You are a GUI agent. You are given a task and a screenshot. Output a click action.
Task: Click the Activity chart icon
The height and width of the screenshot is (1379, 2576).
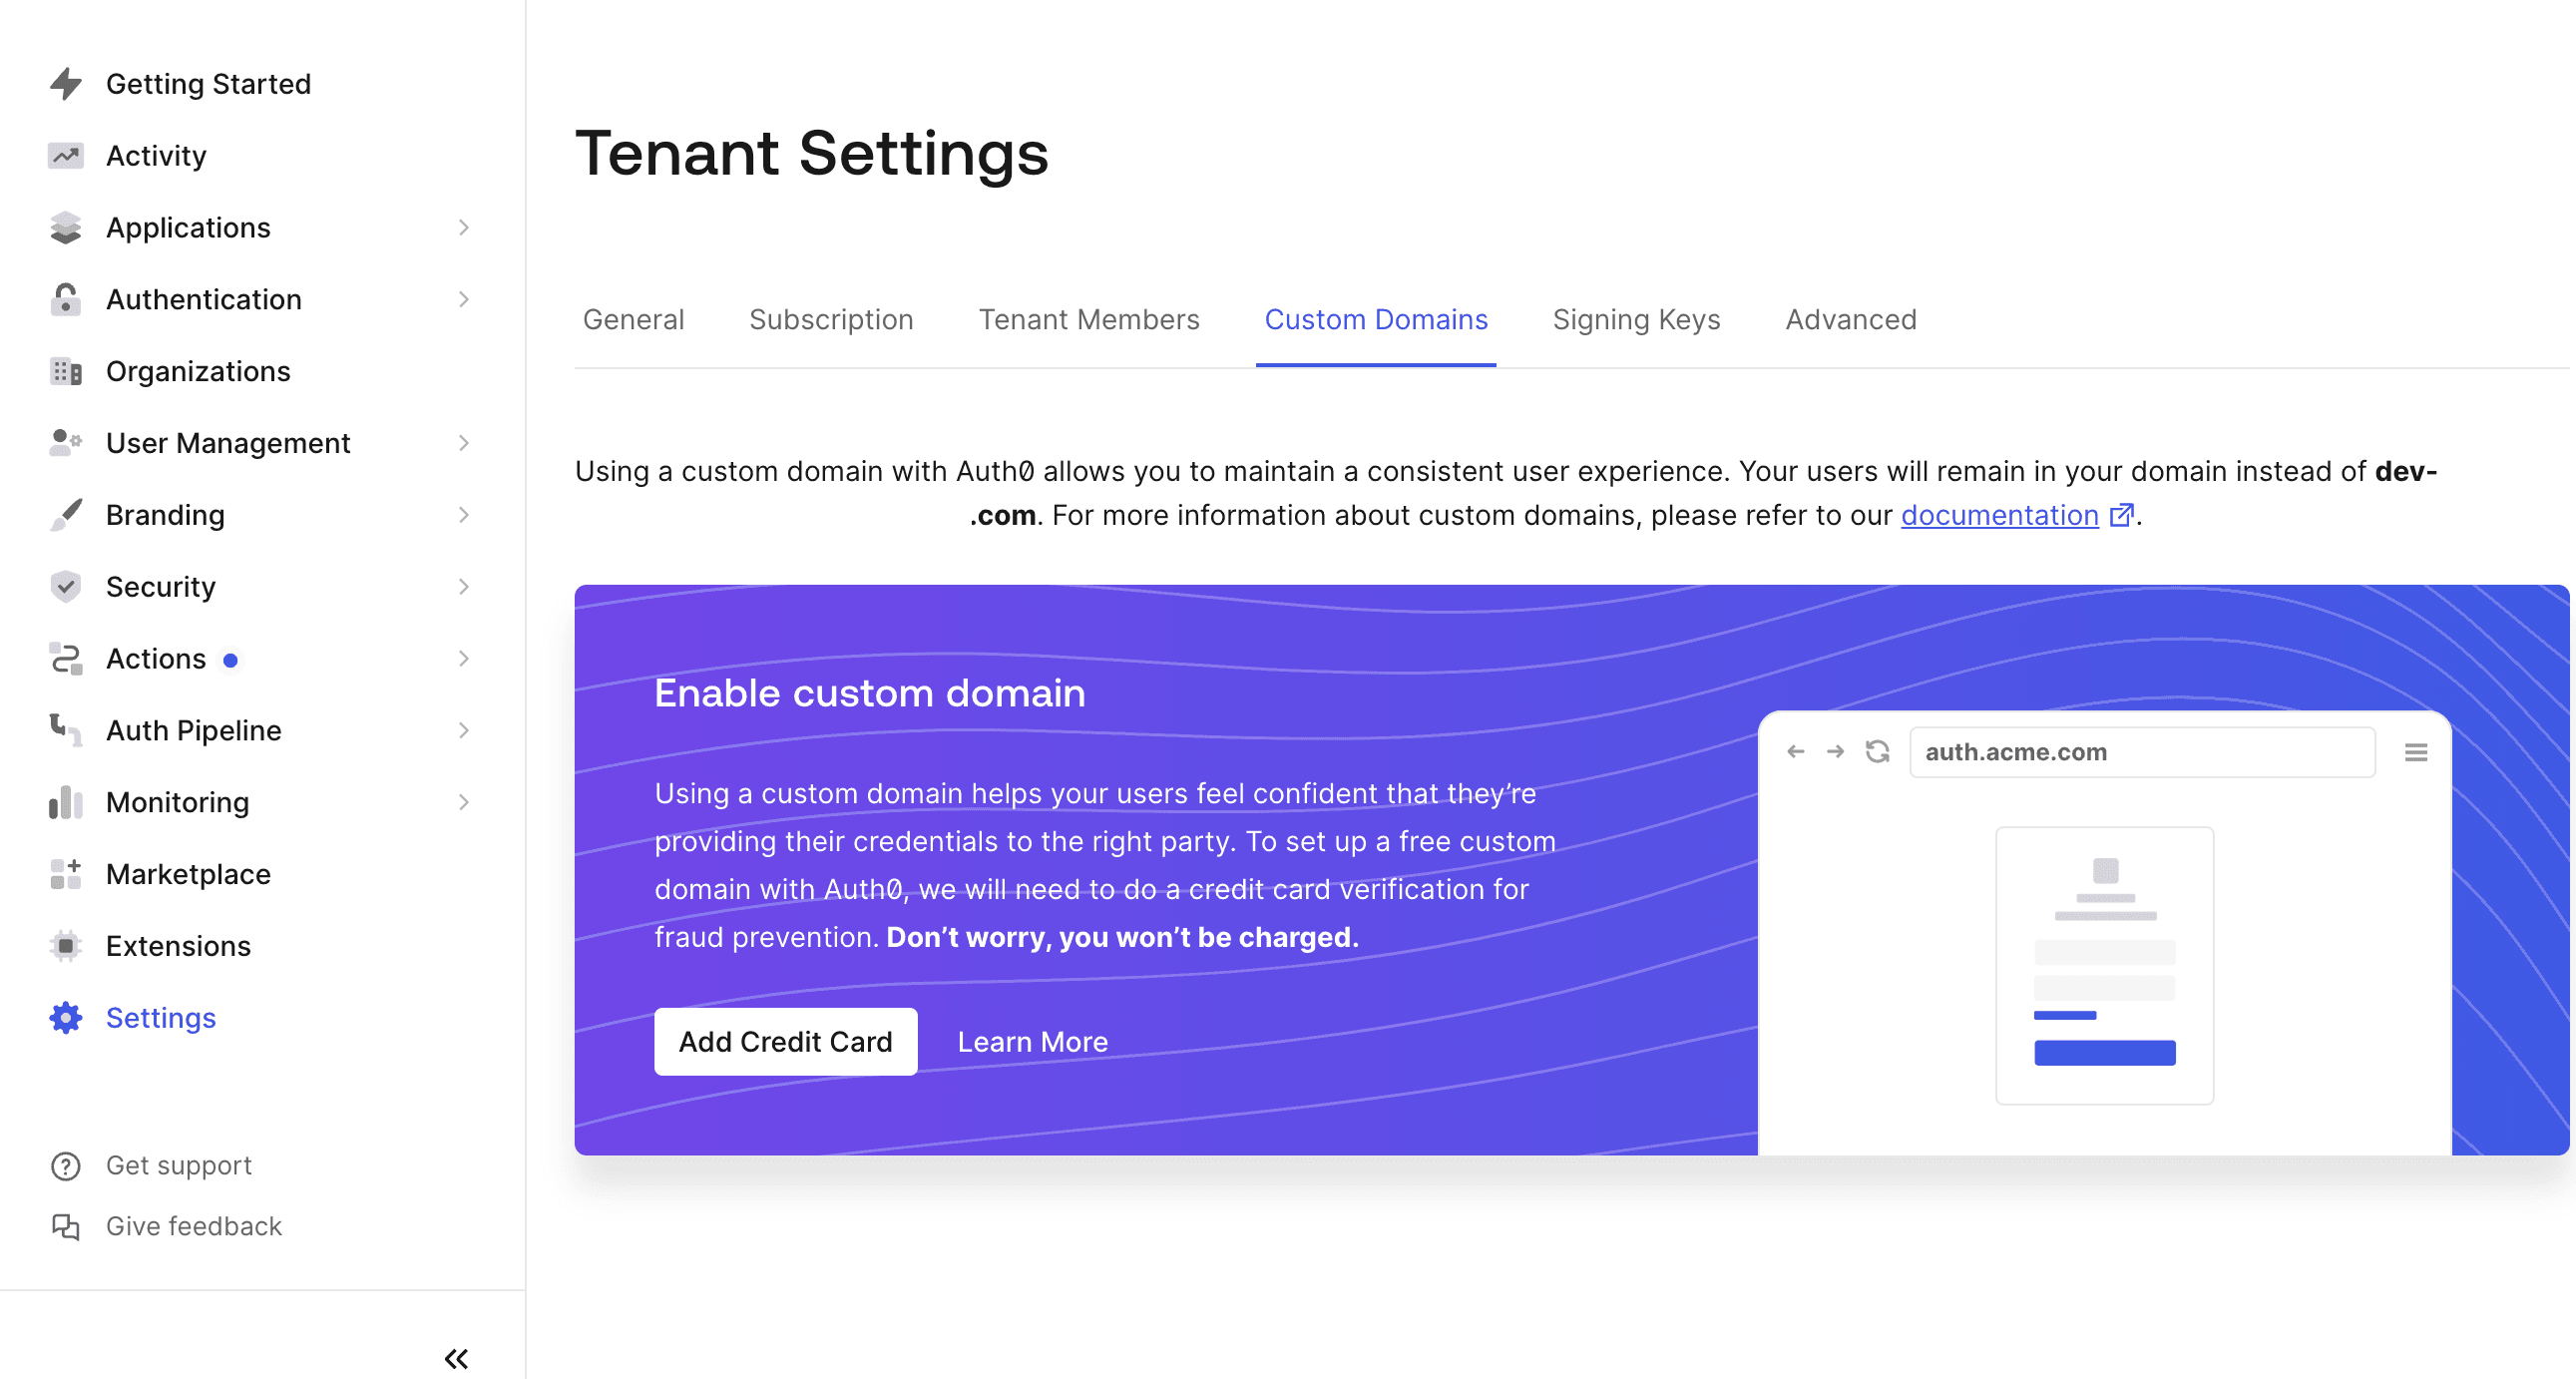click(66, 156)
